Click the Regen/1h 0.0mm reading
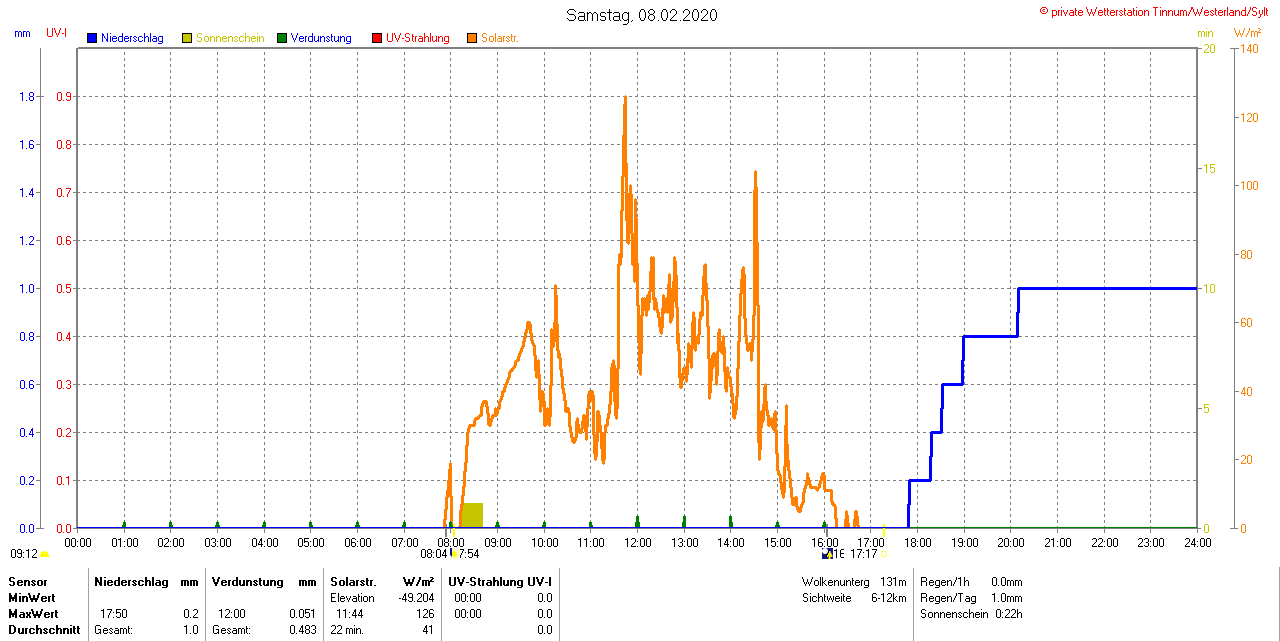The width and height of the screenshot is (1280, 641). tap(971, 582)
